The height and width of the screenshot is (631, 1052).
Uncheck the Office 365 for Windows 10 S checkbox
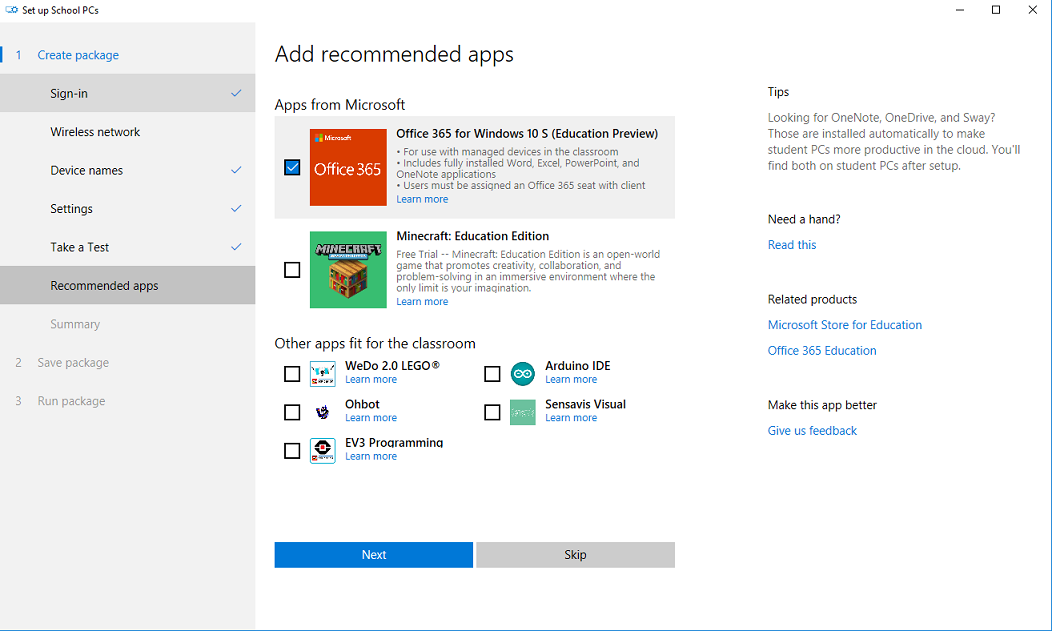[292, 168]
